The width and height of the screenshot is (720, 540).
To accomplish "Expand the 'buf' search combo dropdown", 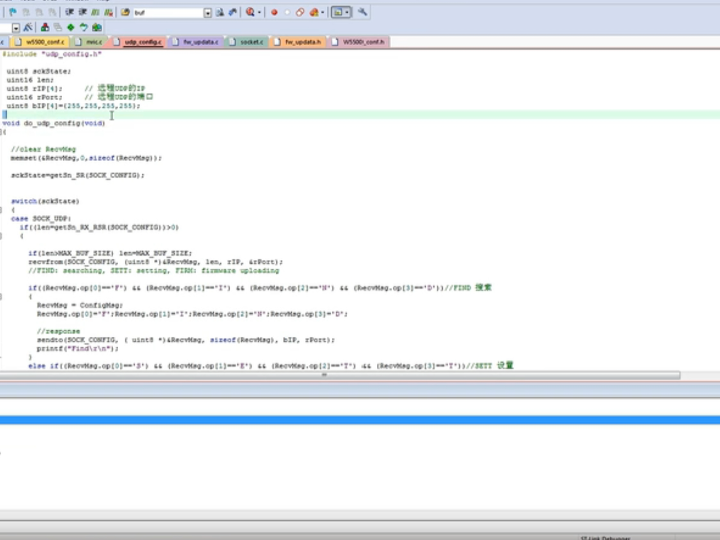I will [207, 13].
